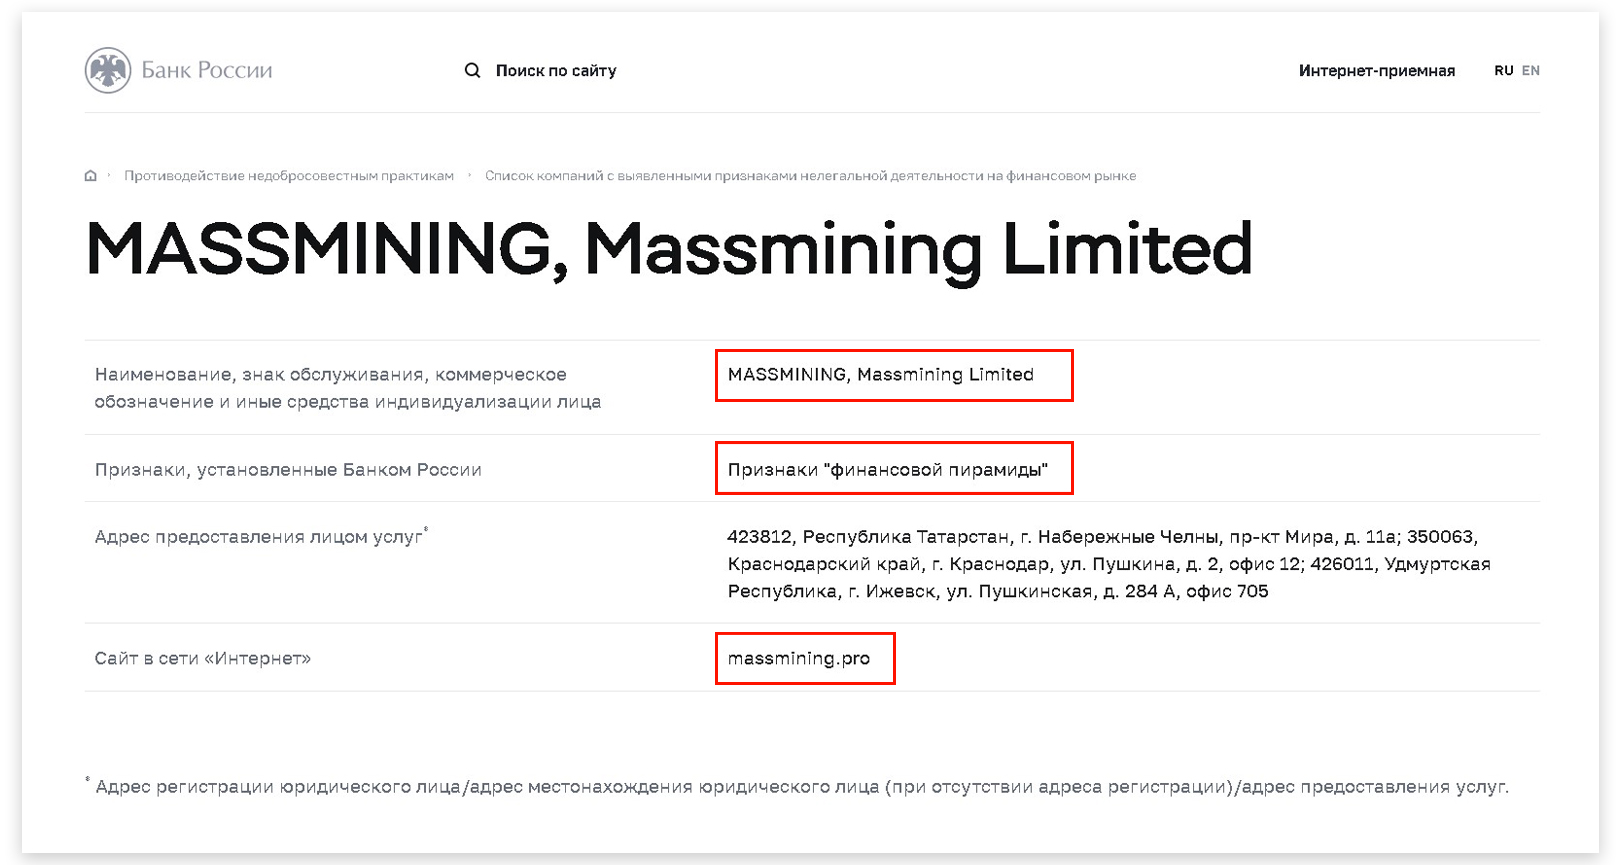Click the 'Сайт в сети «Интернет»' label

pos(203,659)
